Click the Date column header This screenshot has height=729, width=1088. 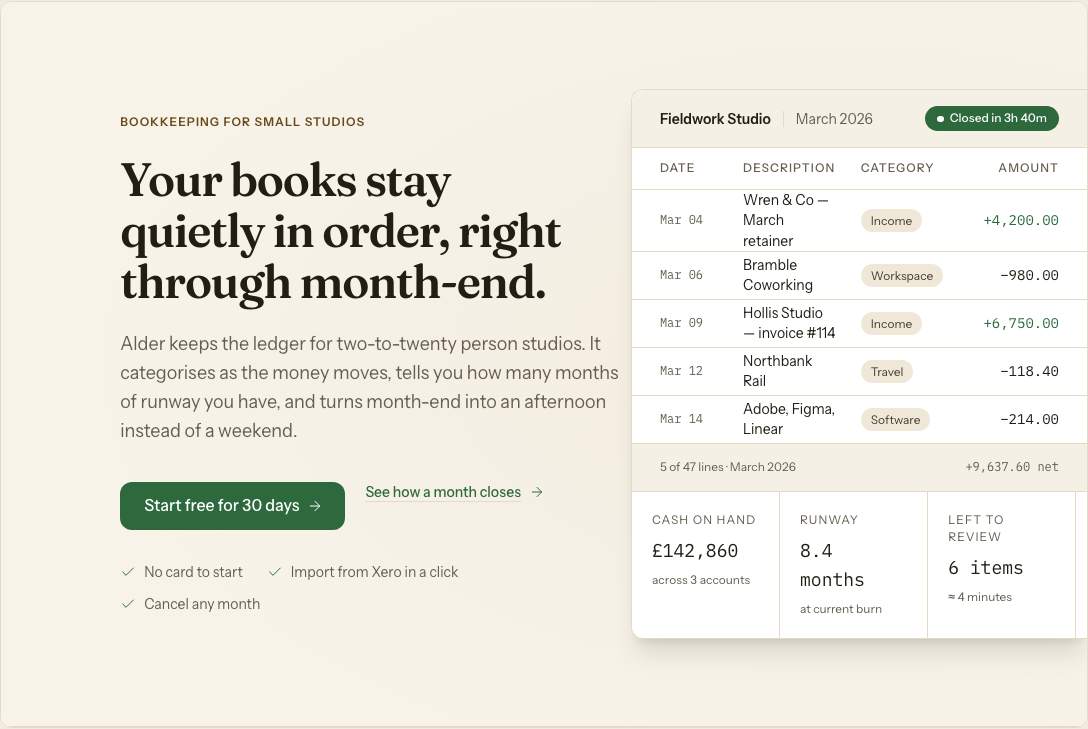pos(677,168)
